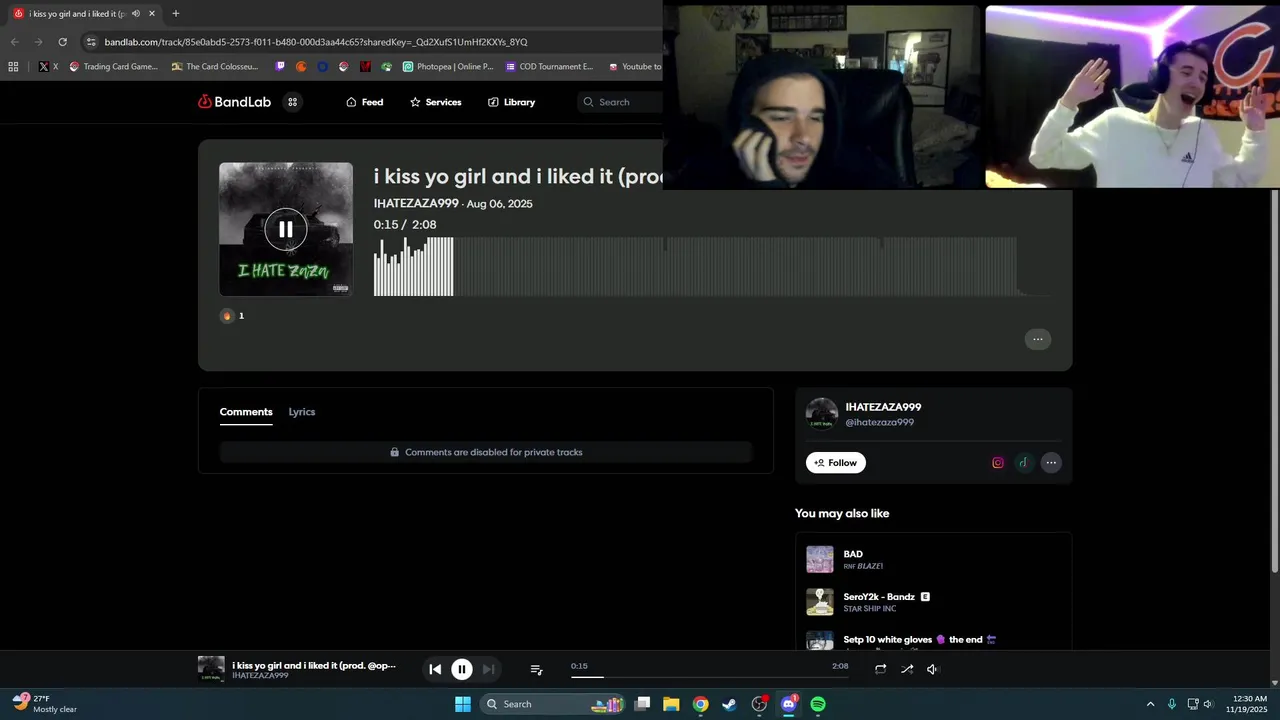Viewport: 1280px width, 720px height.
Task: Click the SeroY2k - Bandz cover thumbnail
Action: (x=820, y=602)
